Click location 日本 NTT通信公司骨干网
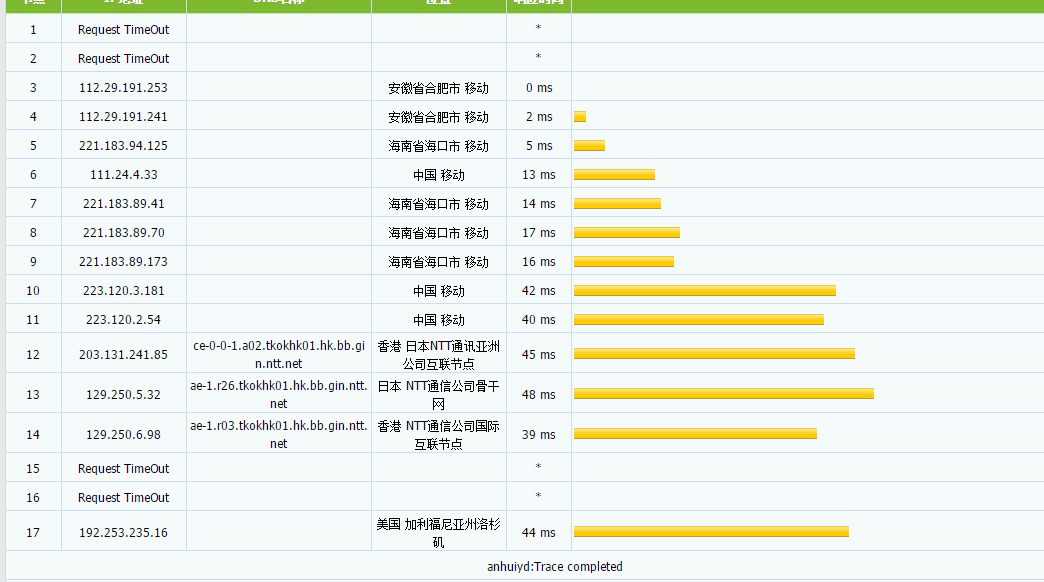Screen dimensions: 1044x582 click(438, 395)
